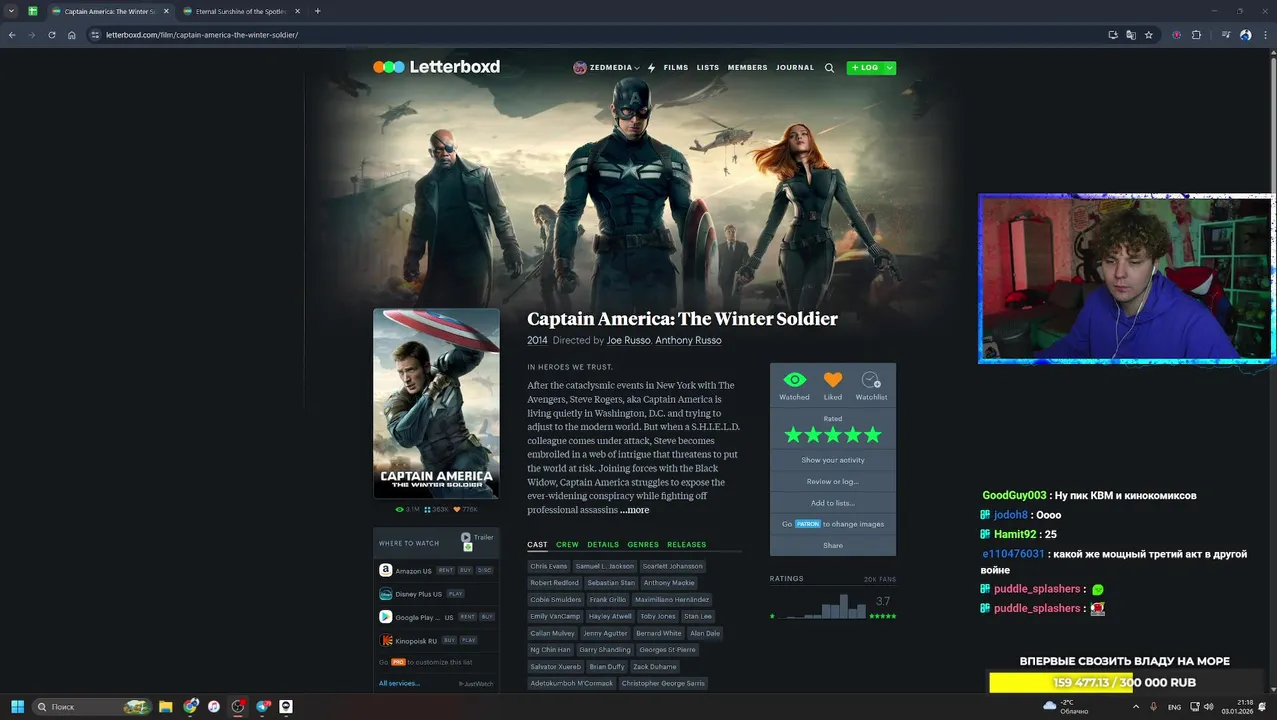The image size is (1277, 720).
Task: Switch to the Eternal Sunshine browser tab
Action: [x=241, y=11]
